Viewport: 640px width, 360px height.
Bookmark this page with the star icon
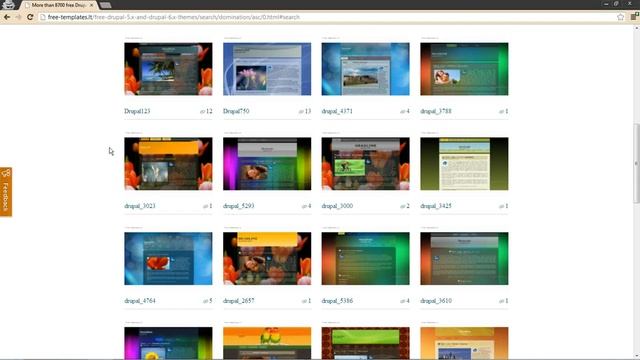[620, 17]
